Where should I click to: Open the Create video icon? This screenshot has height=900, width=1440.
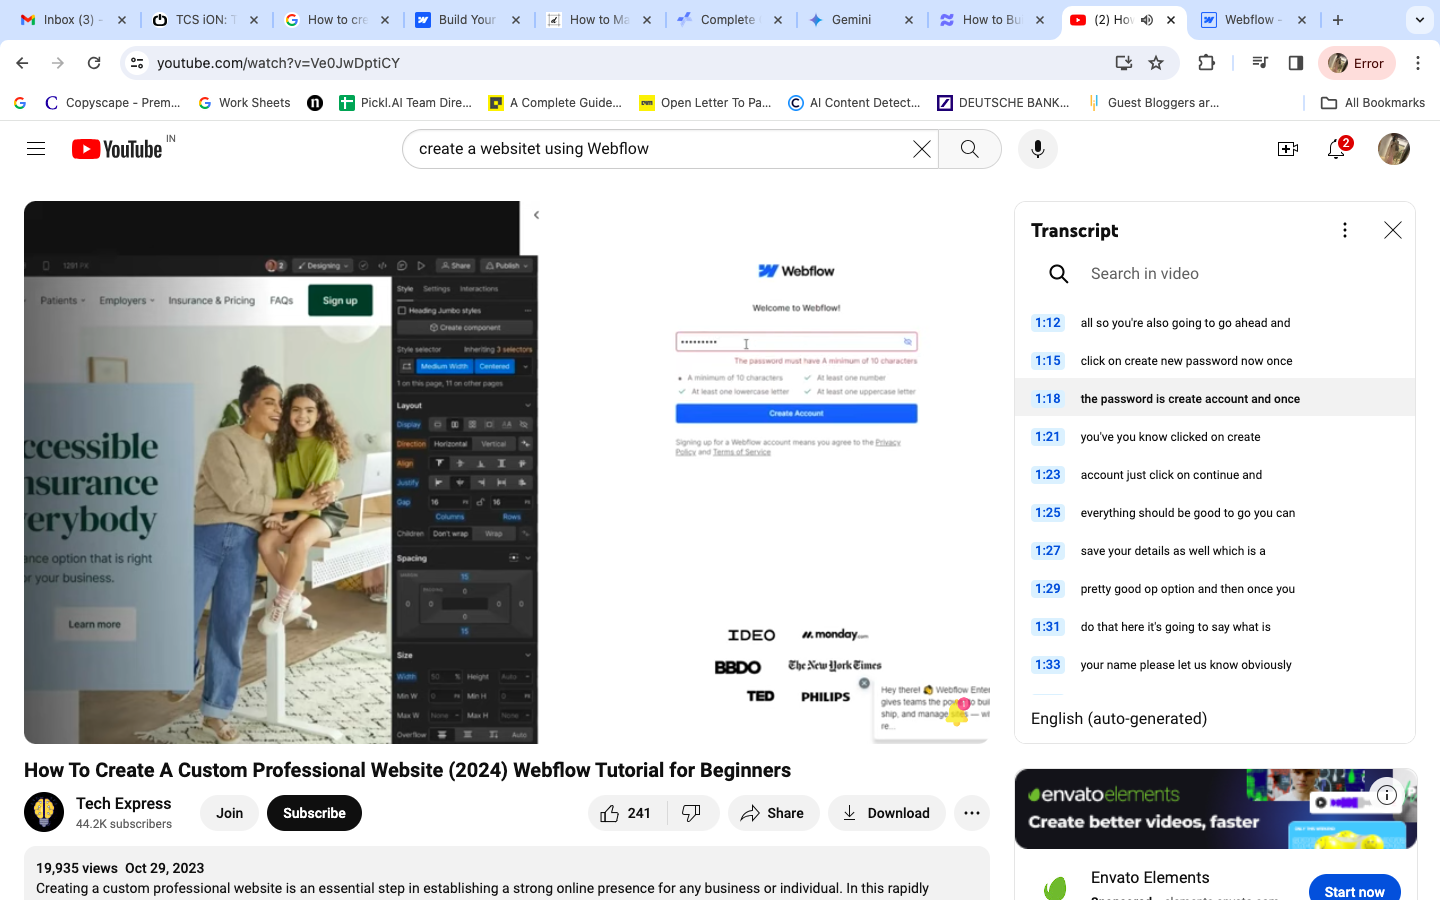tap(1288, 149)
